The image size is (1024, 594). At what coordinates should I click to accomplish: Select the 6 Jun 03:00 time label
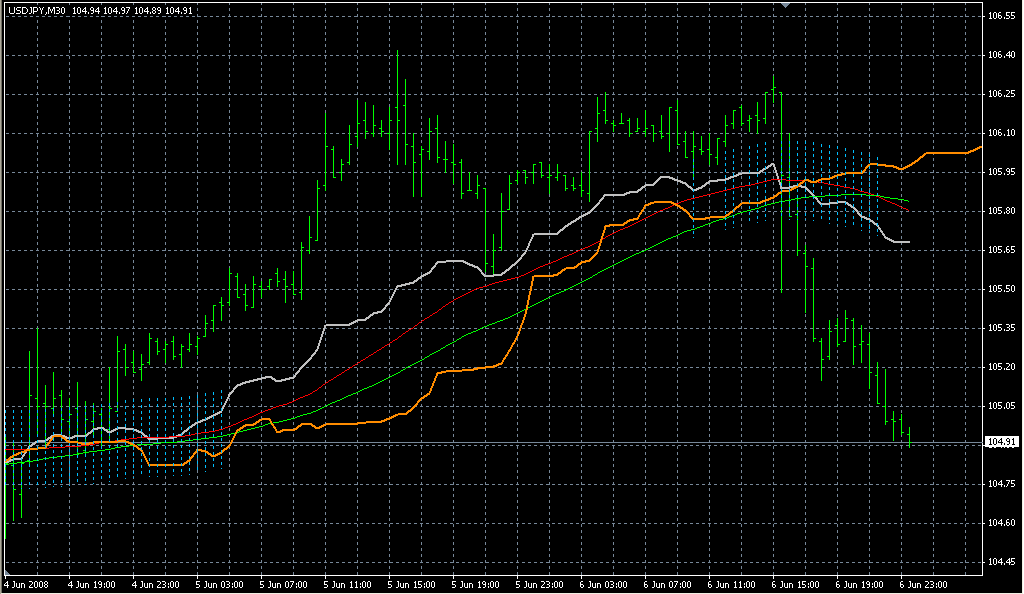point(605,584)
